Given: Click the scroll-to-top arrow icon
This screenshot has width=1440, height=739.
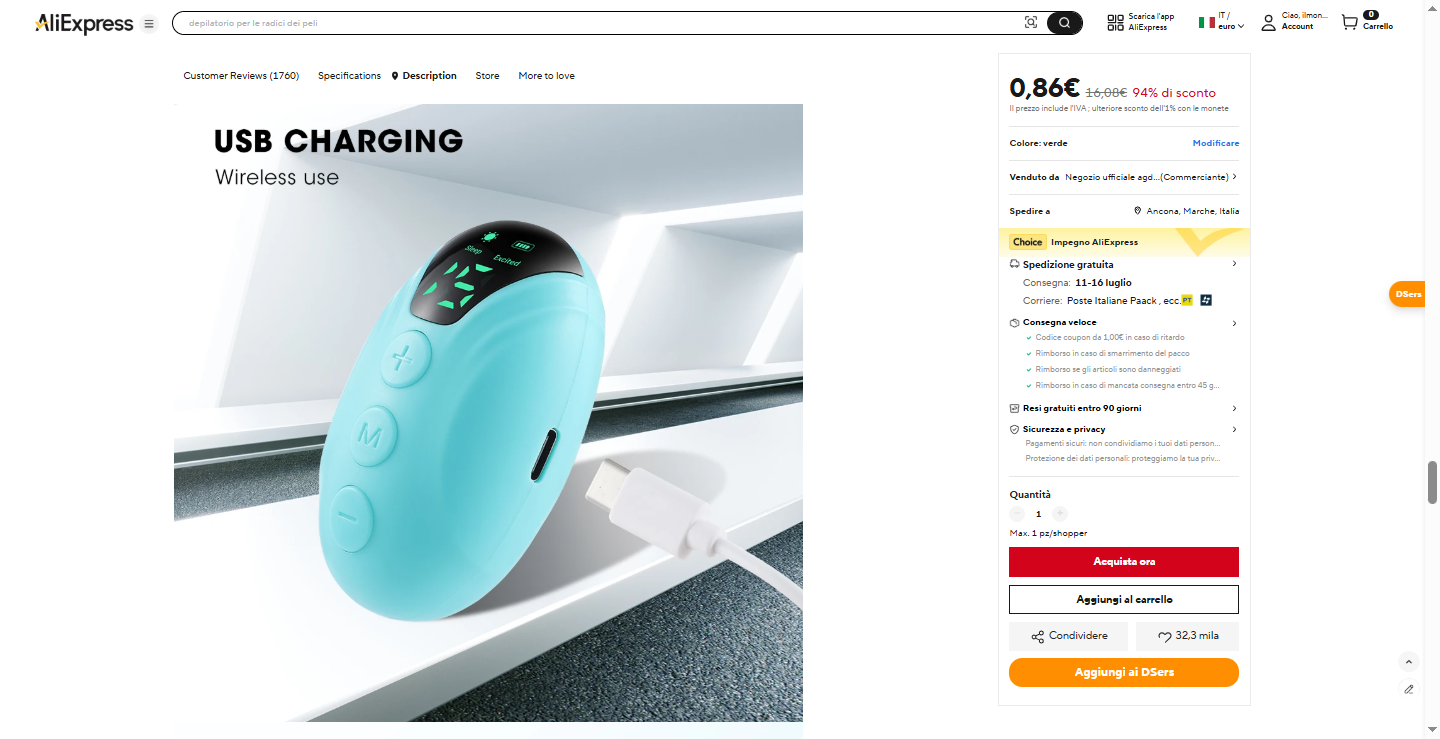Looking at the screenshot, I should click(x=1409, y=662).
